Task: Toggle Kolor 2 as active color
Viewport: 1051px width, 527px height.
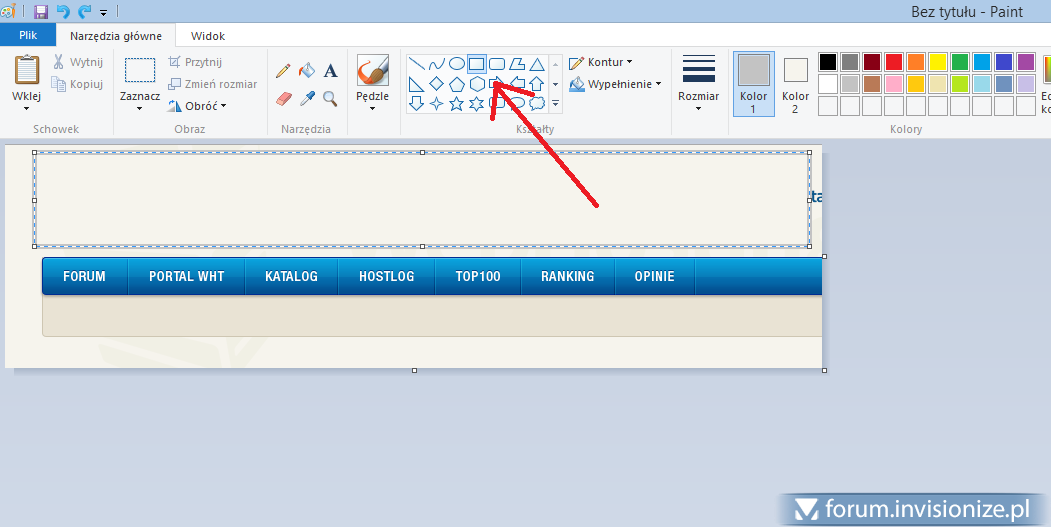Action: [x=795, y=83]
